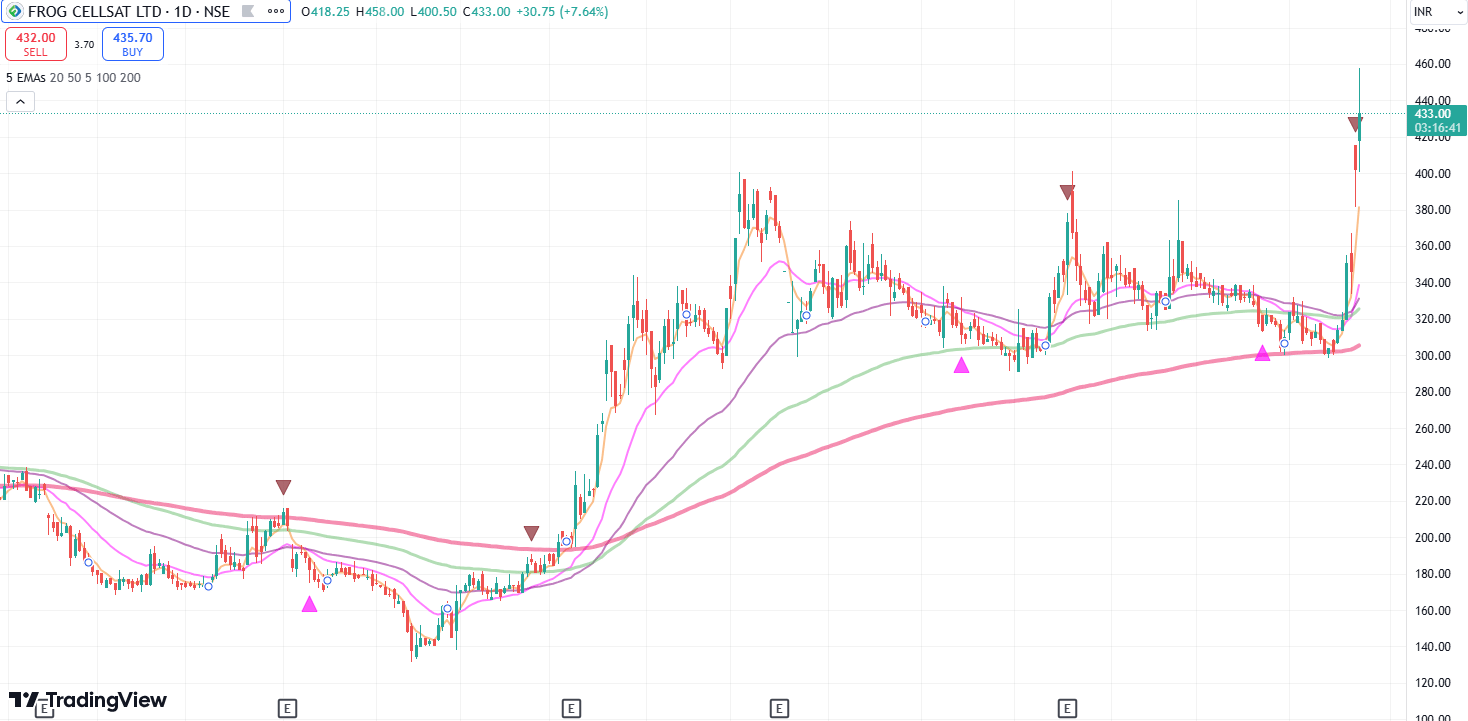Screen dimensions: 1468x721
Task: Click the magenta up-triangle near the 160 price level
Action: point(309,604)
